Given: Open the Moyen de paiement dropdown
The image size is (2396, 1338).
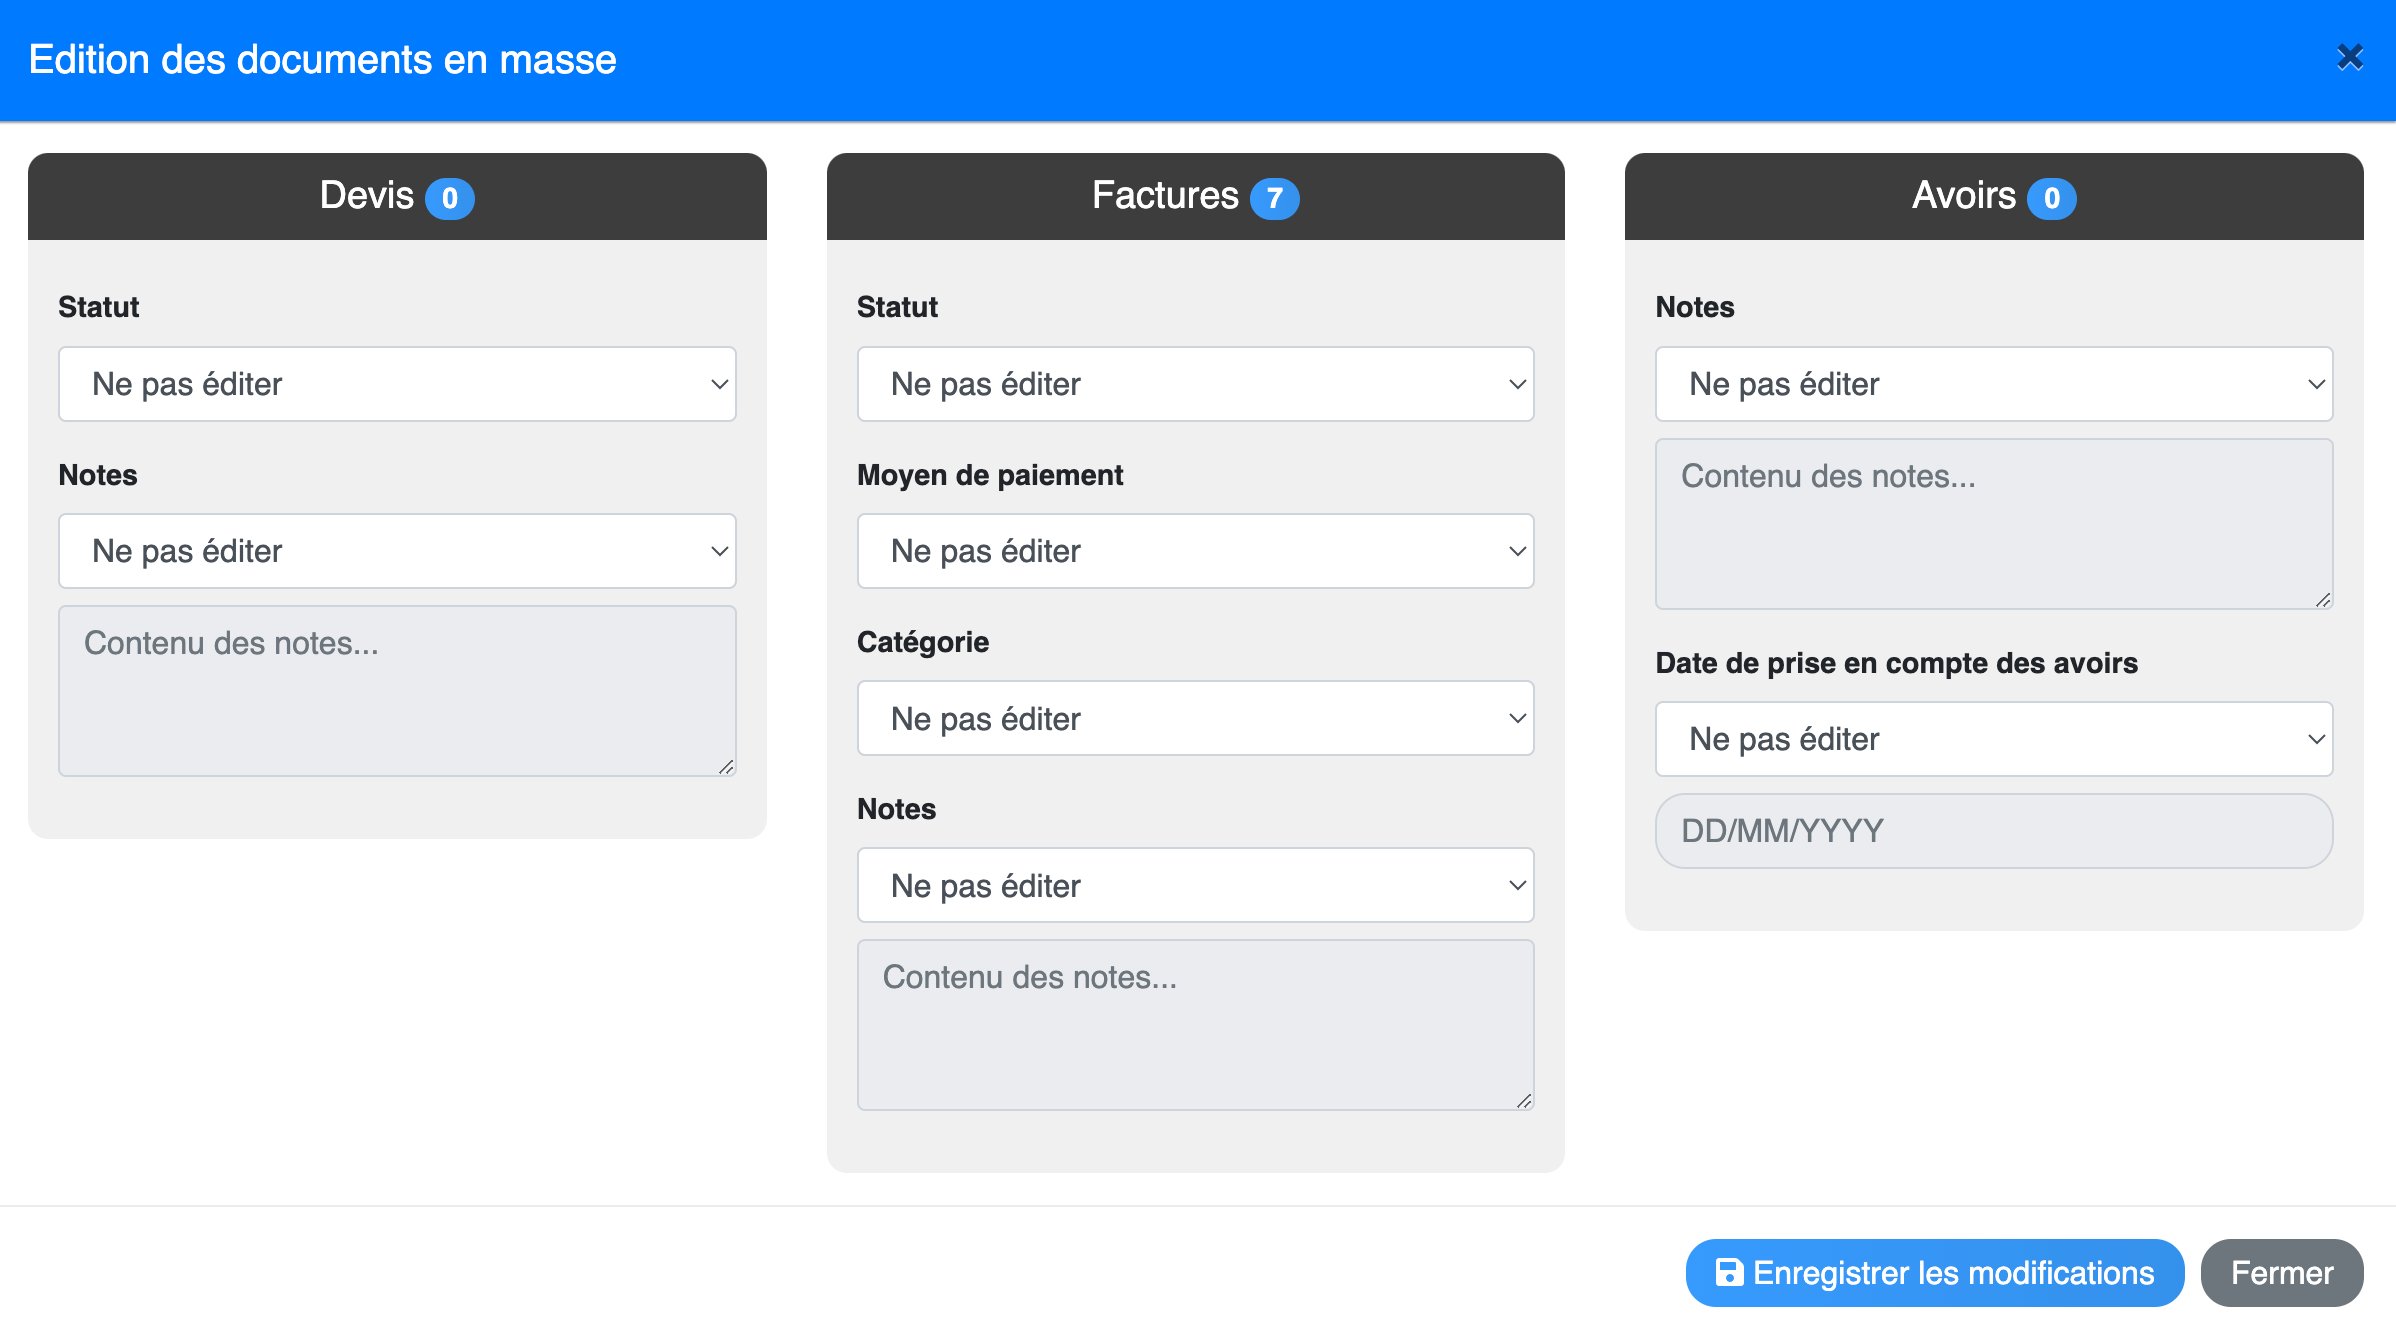Looking at the screenshot, I should pyautogui.click(x=1195, y=551).
